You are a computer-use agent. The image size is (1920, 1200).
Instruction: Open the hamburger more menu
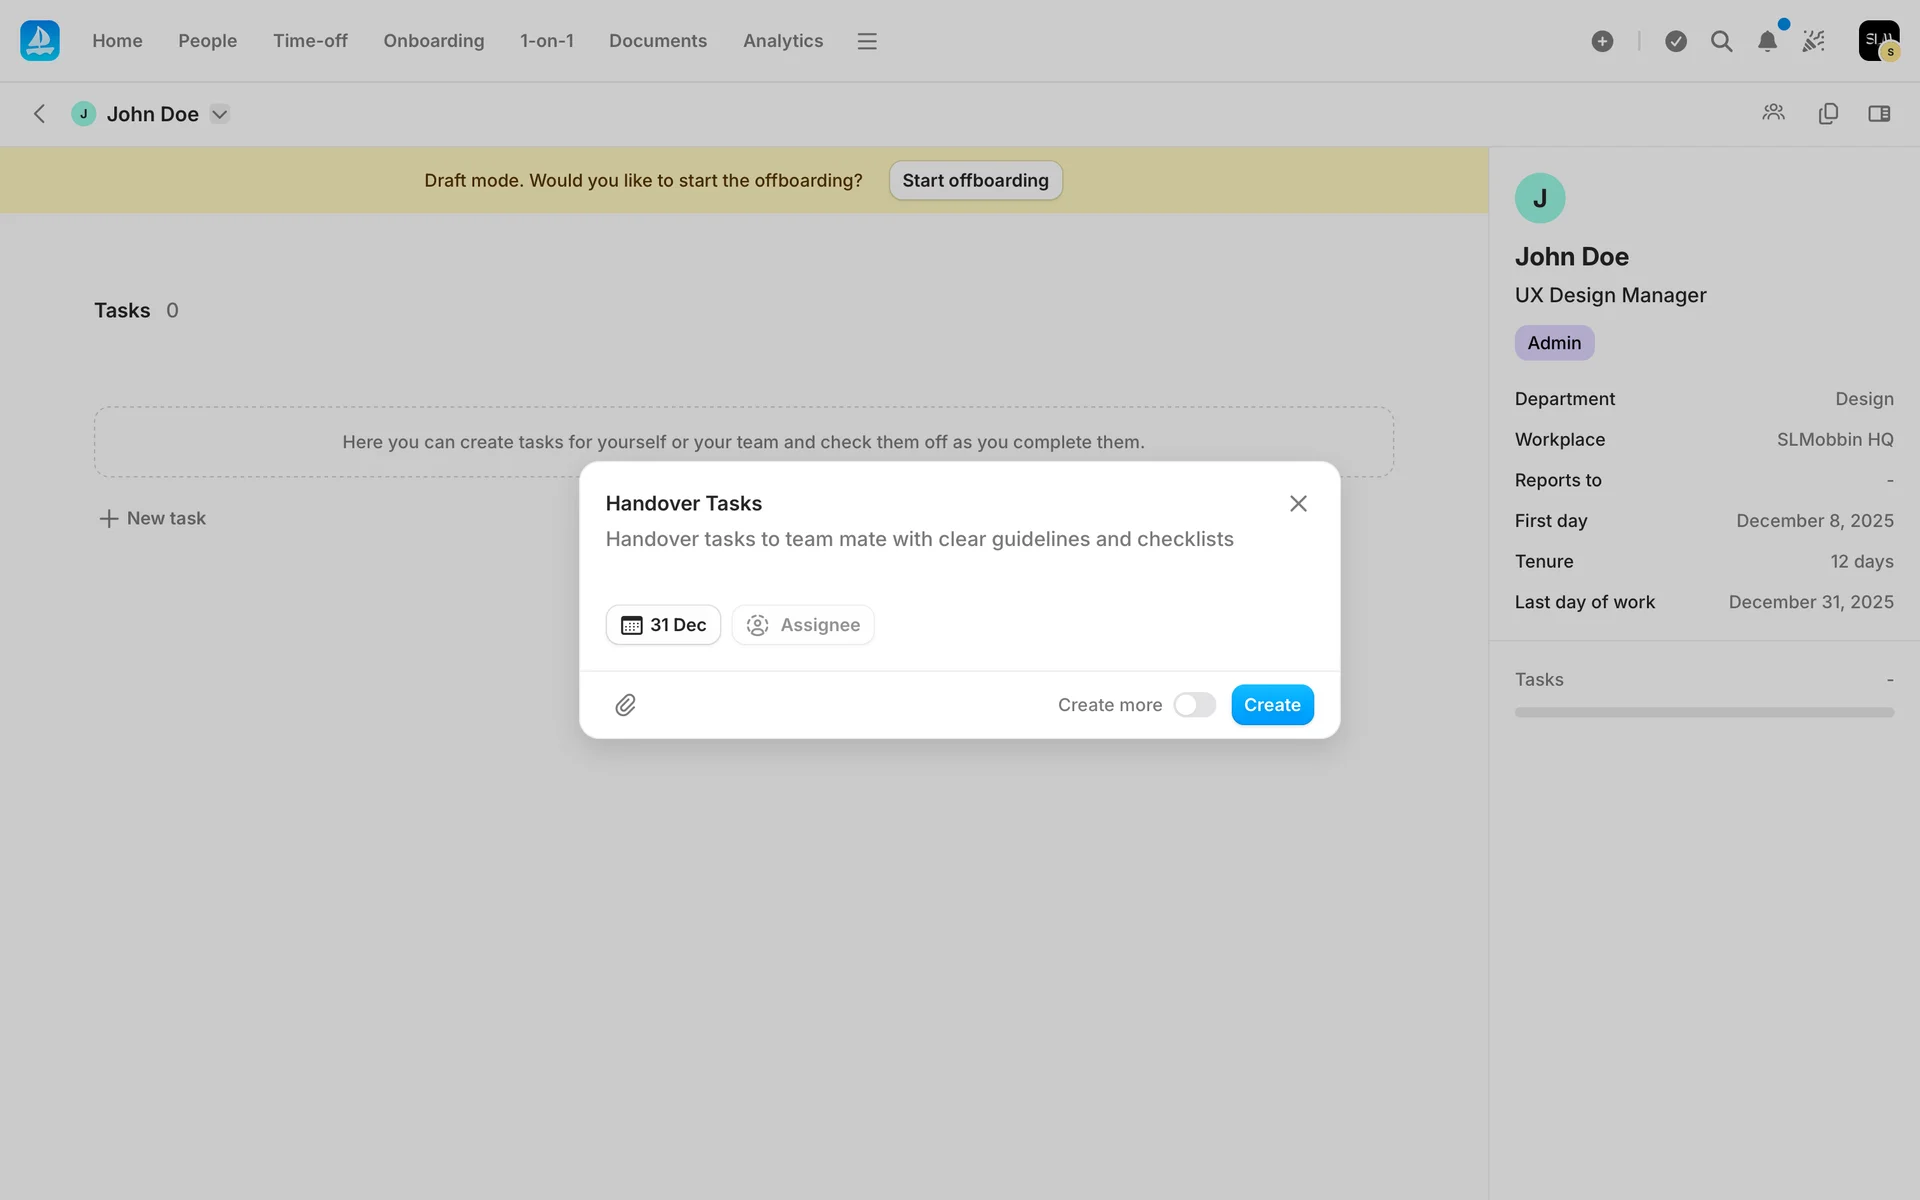(x=867, y=41)
